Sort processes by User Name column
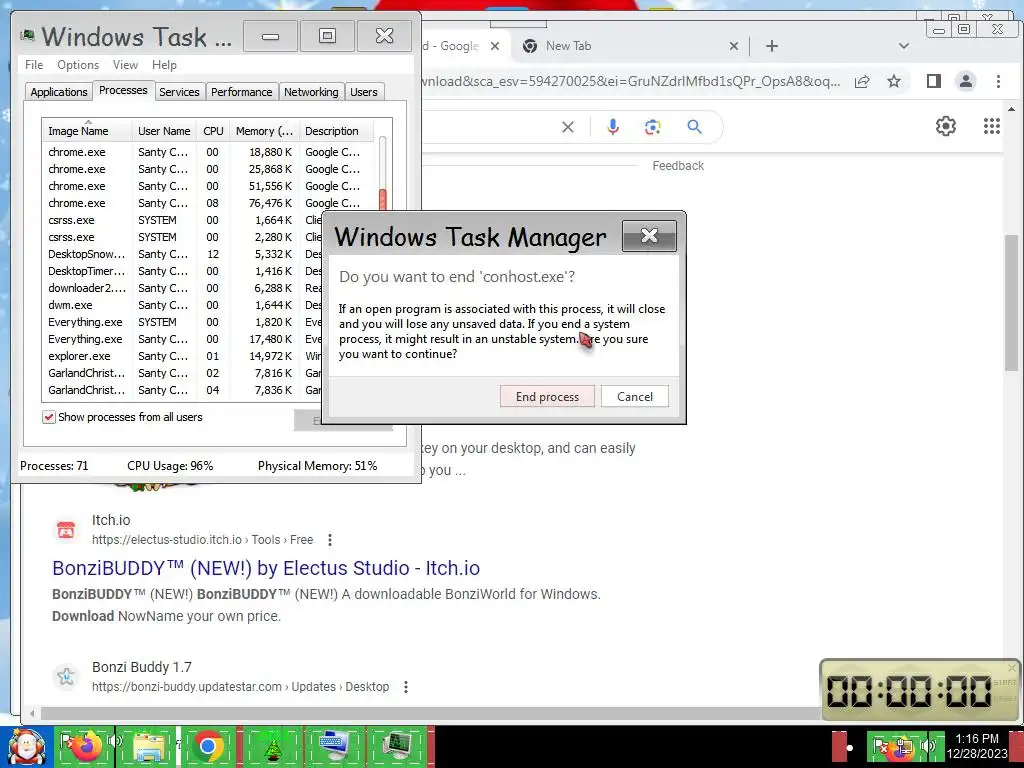This screenshot has width=1024, height=768. (x=164, y=131)
